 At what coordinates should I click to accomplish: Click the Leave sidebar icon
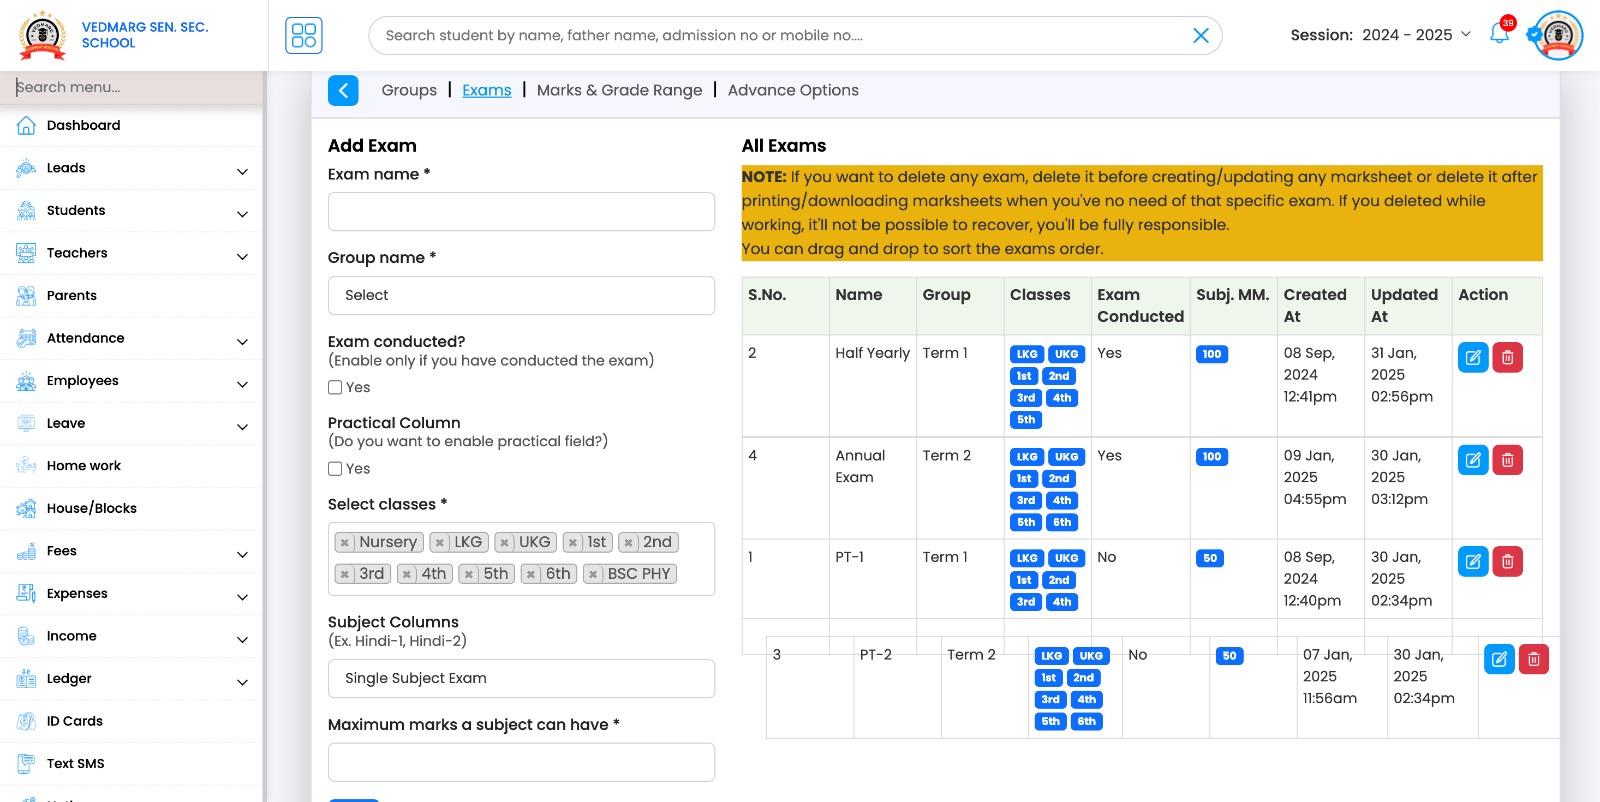pos(26,423)
